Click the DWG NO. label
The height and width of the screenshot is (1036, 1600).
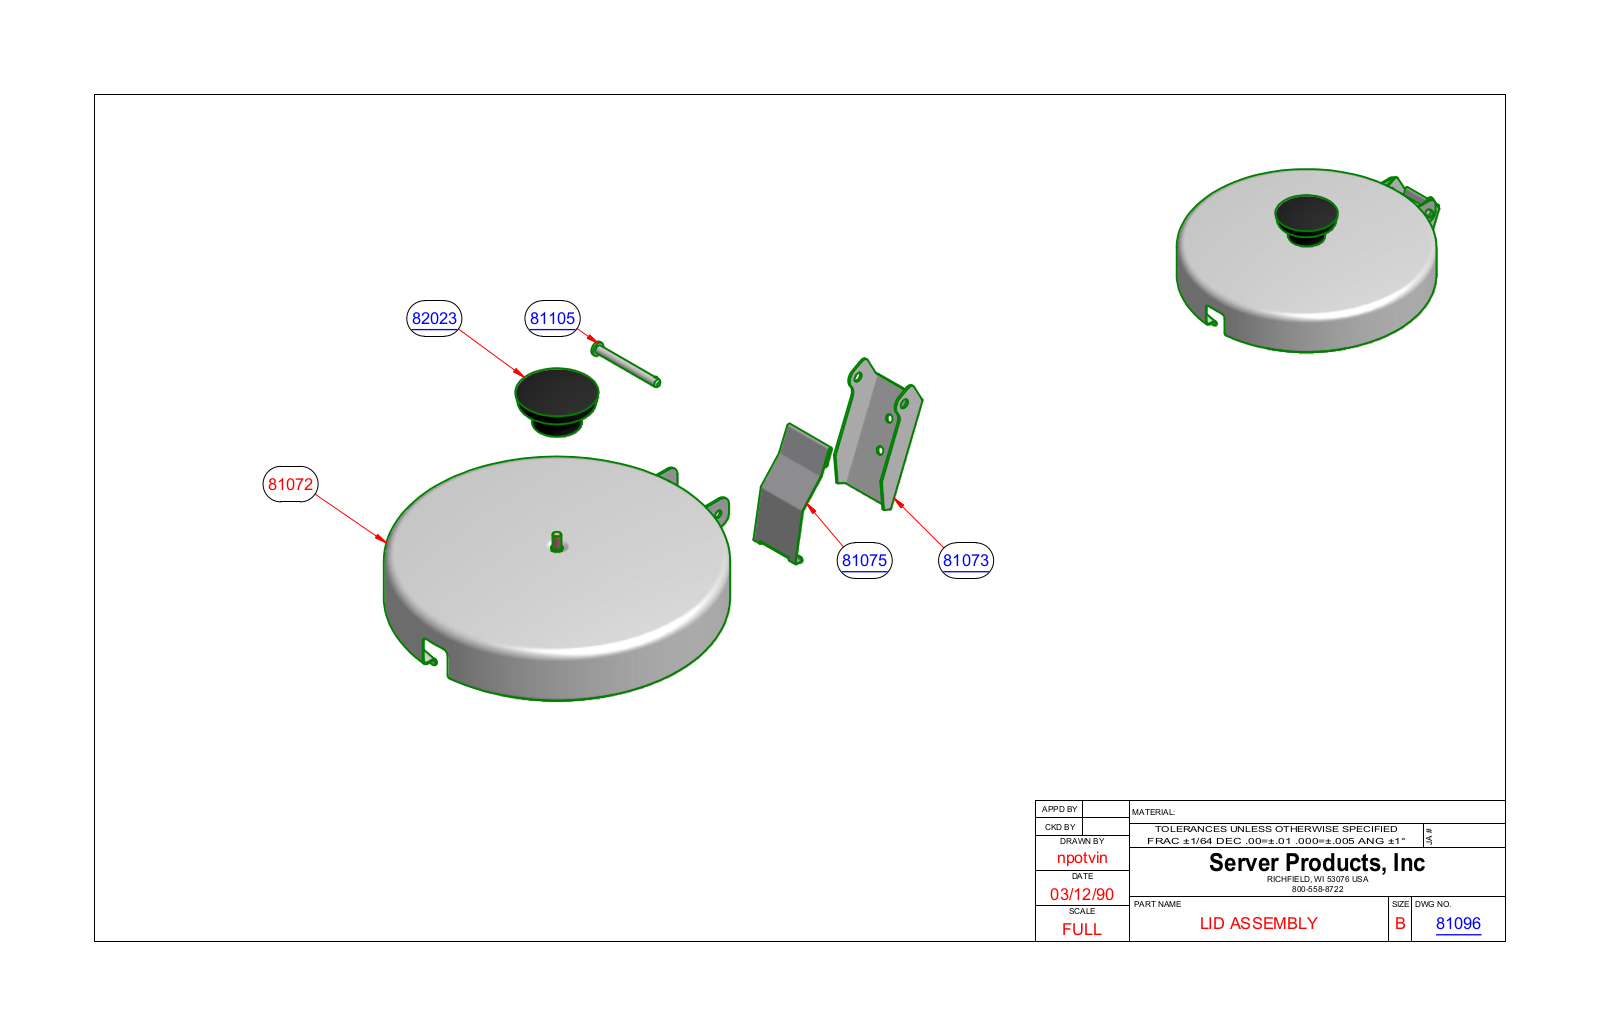[1433, 904]
